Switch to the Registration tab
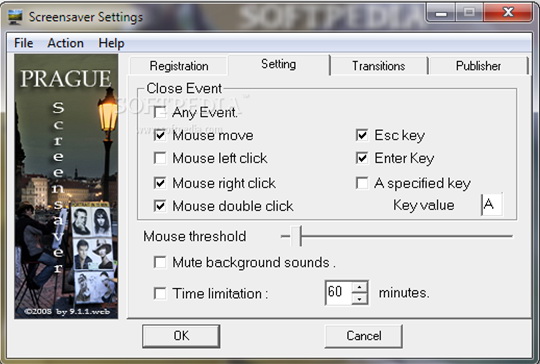Image resolution: width=540 pixels, height=364 pixels. (178, 66)
